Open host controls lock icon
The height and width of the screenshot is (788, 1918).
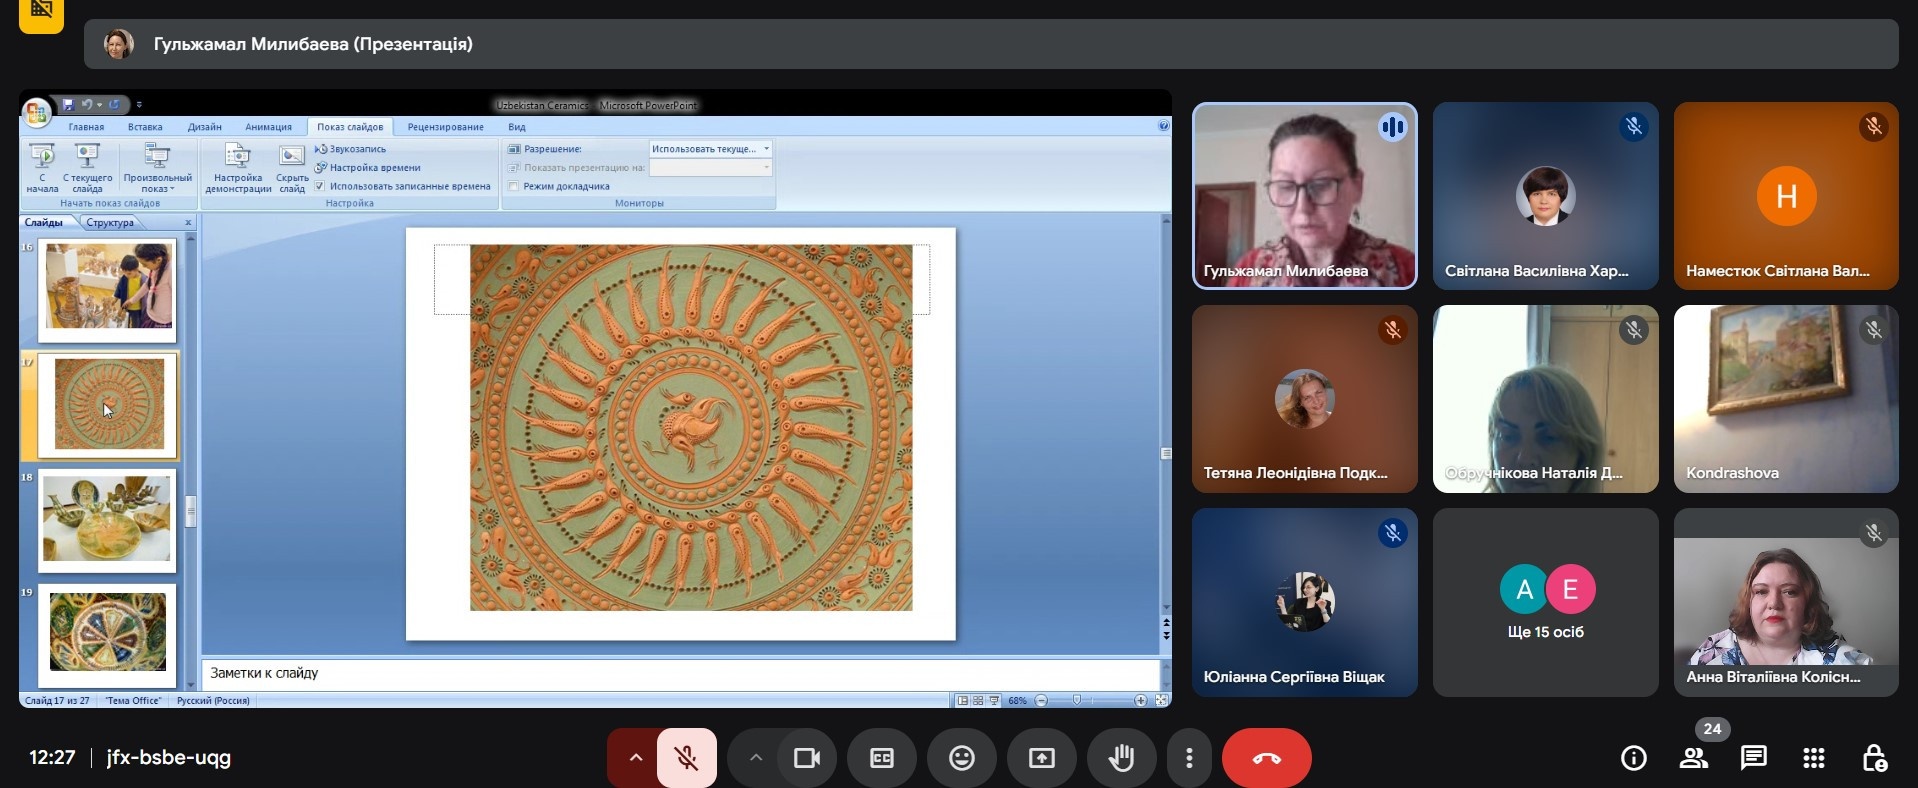1874,758
